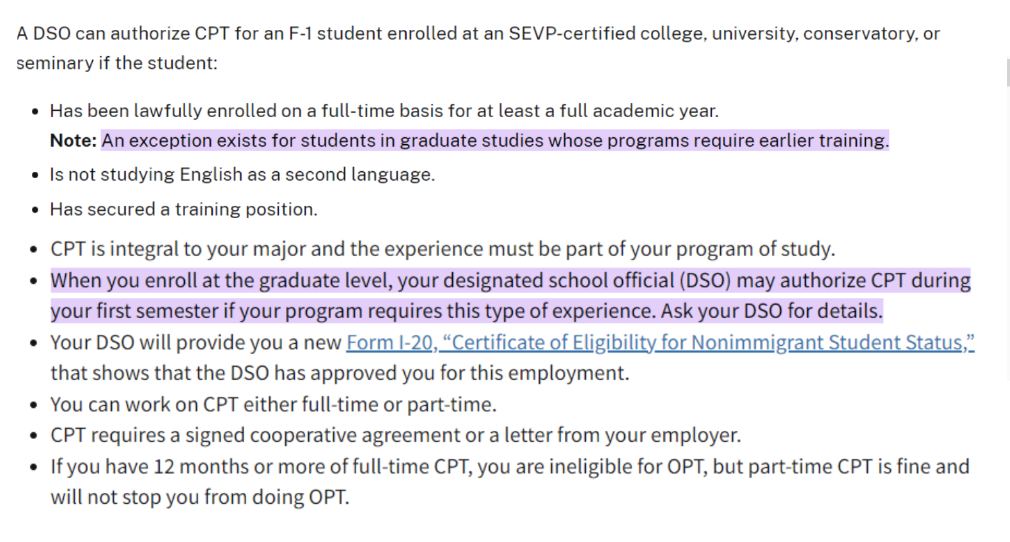Click the final line "will not stop you from doing OPT"

[200, 497]
